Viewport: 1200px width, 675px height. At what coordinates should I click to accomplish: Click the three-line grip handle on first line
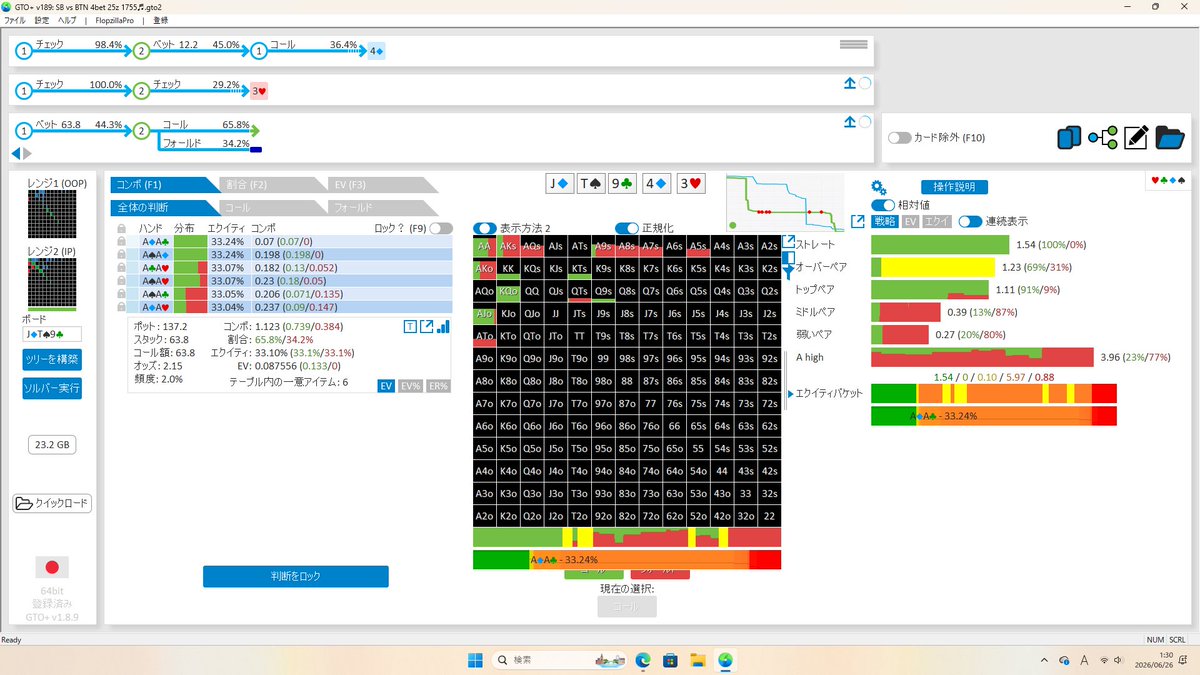tap(853, 45)
